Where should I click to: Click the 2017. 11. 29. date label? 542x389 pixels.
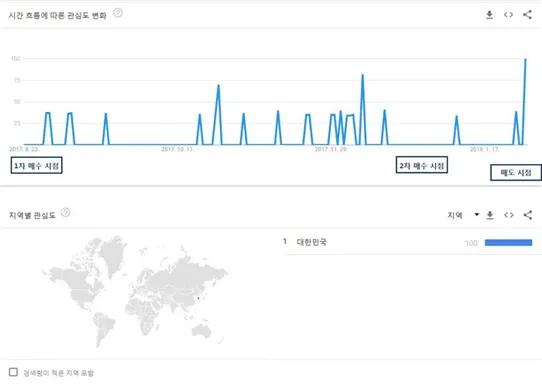click(331, 149)
